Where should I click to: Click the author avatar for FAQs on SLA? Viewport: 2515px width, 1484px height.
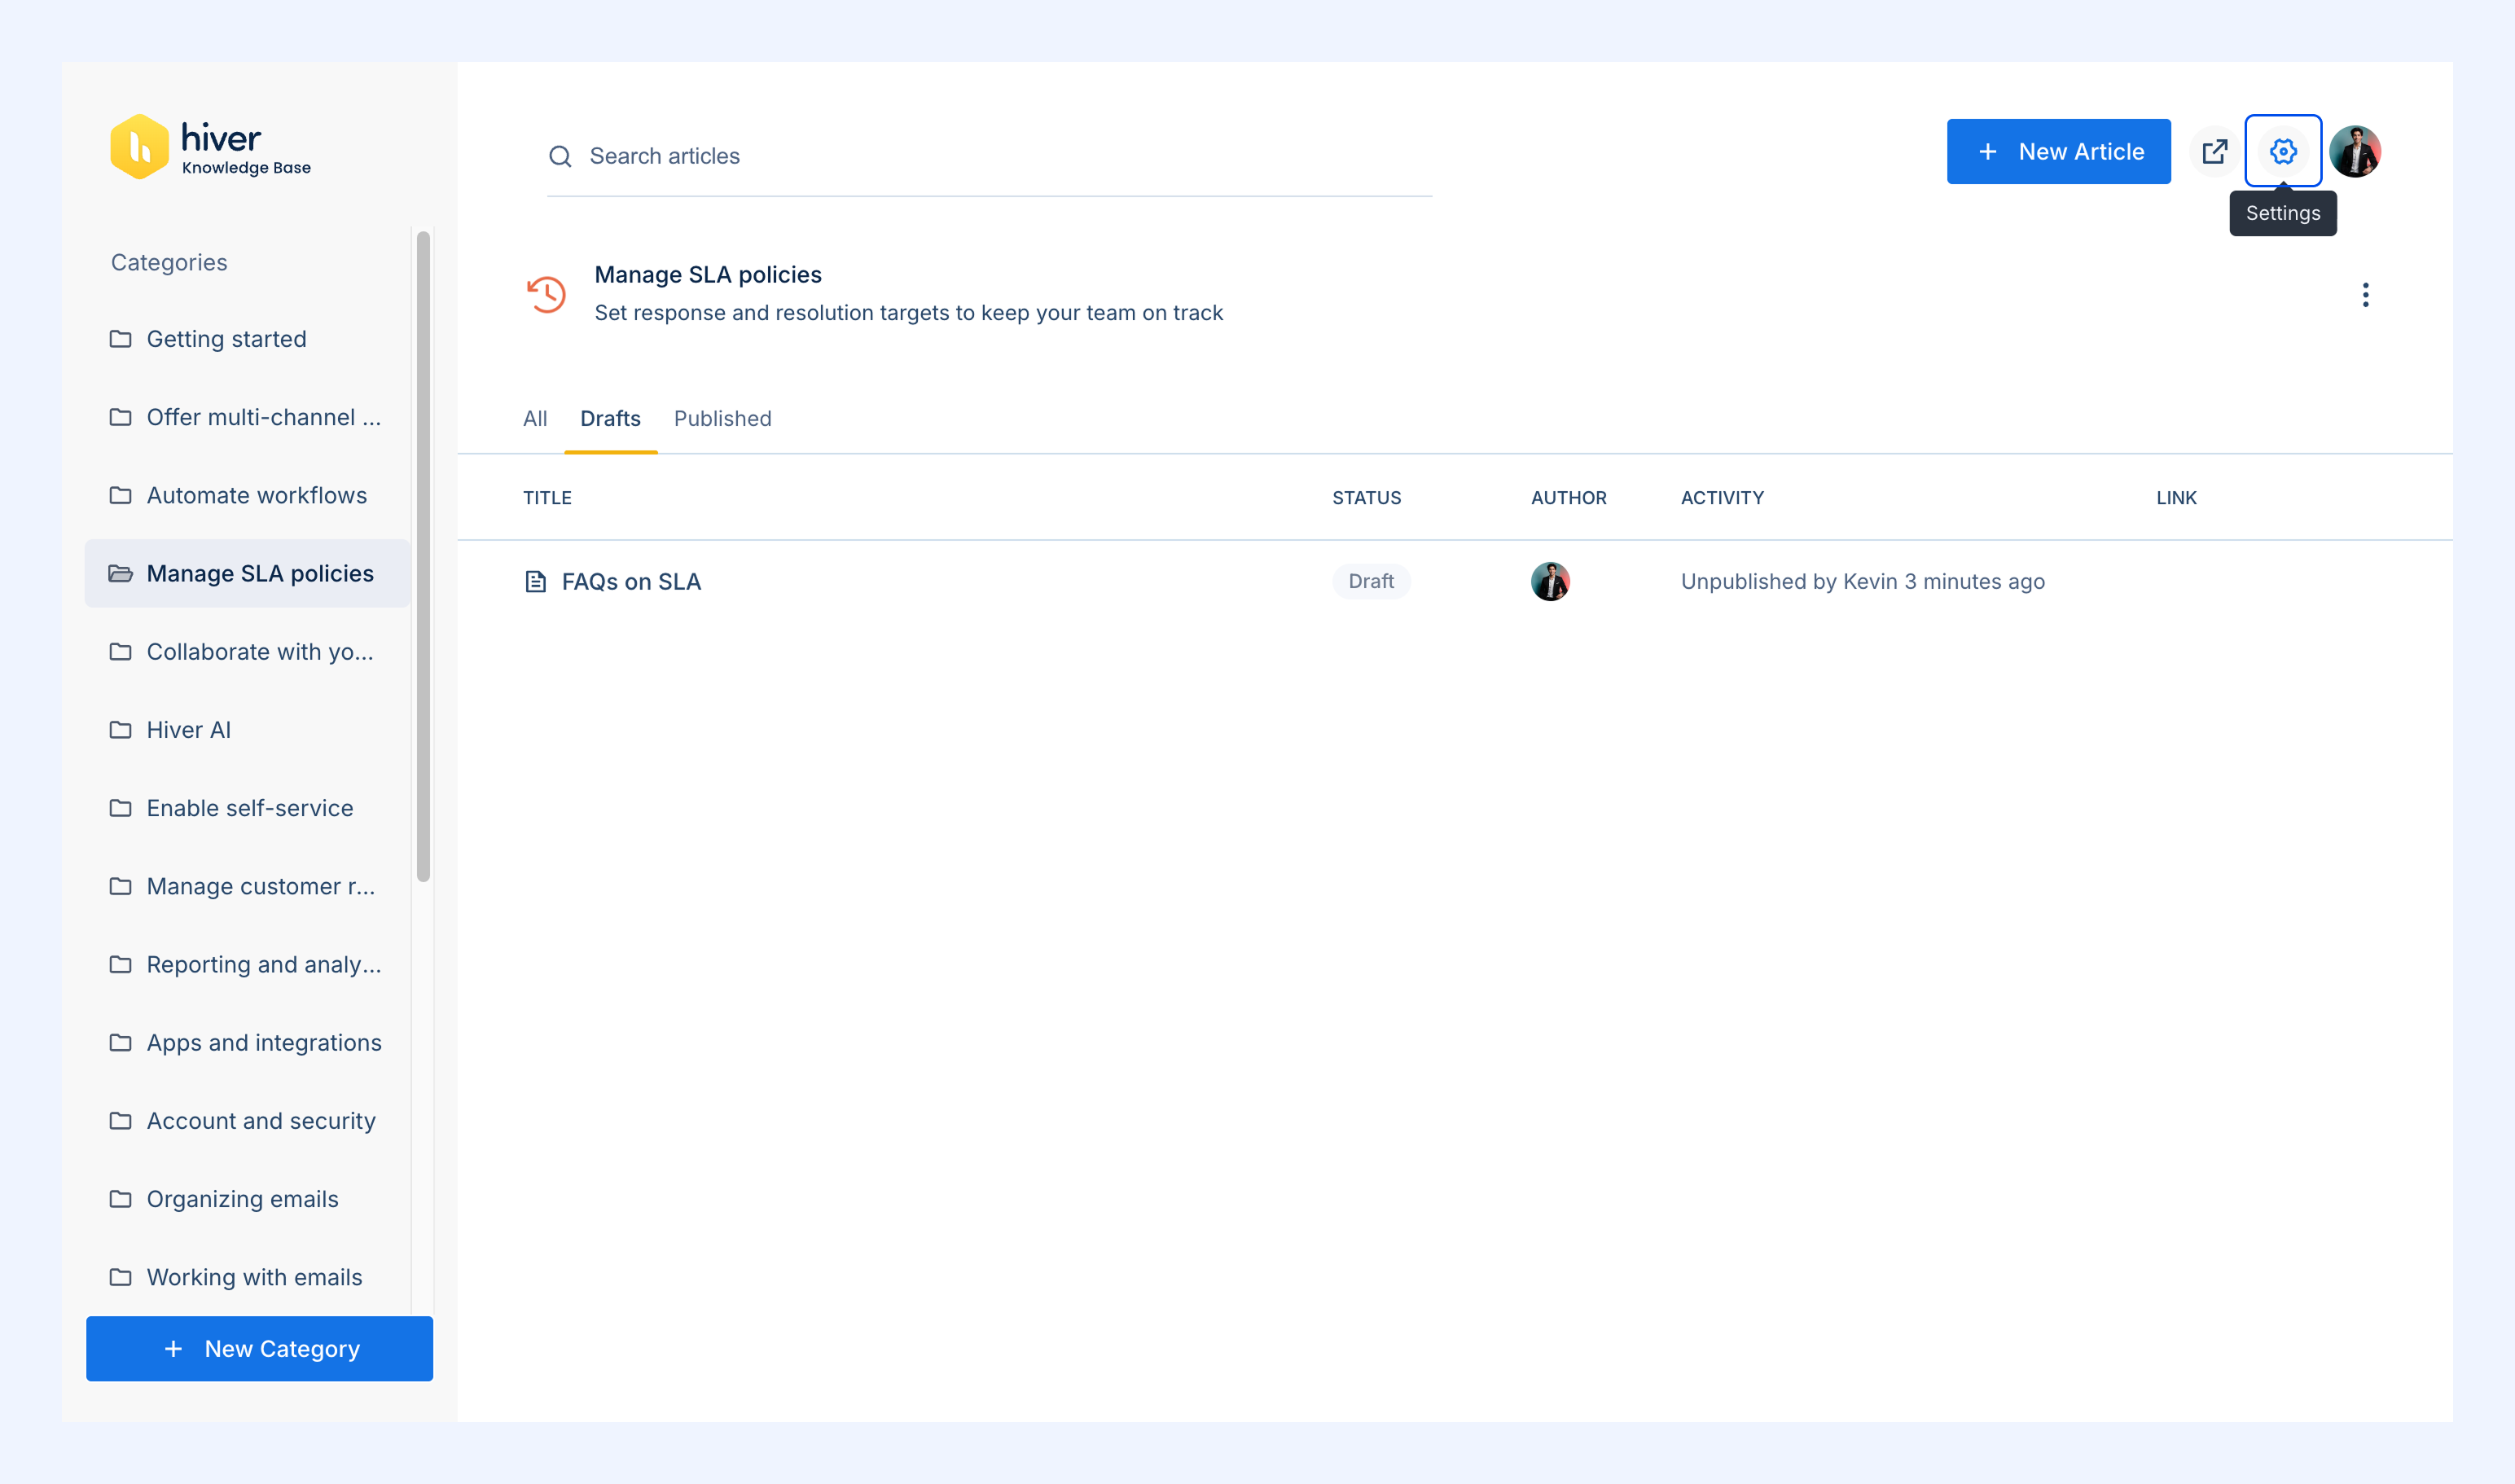(x=1550, y=581)
